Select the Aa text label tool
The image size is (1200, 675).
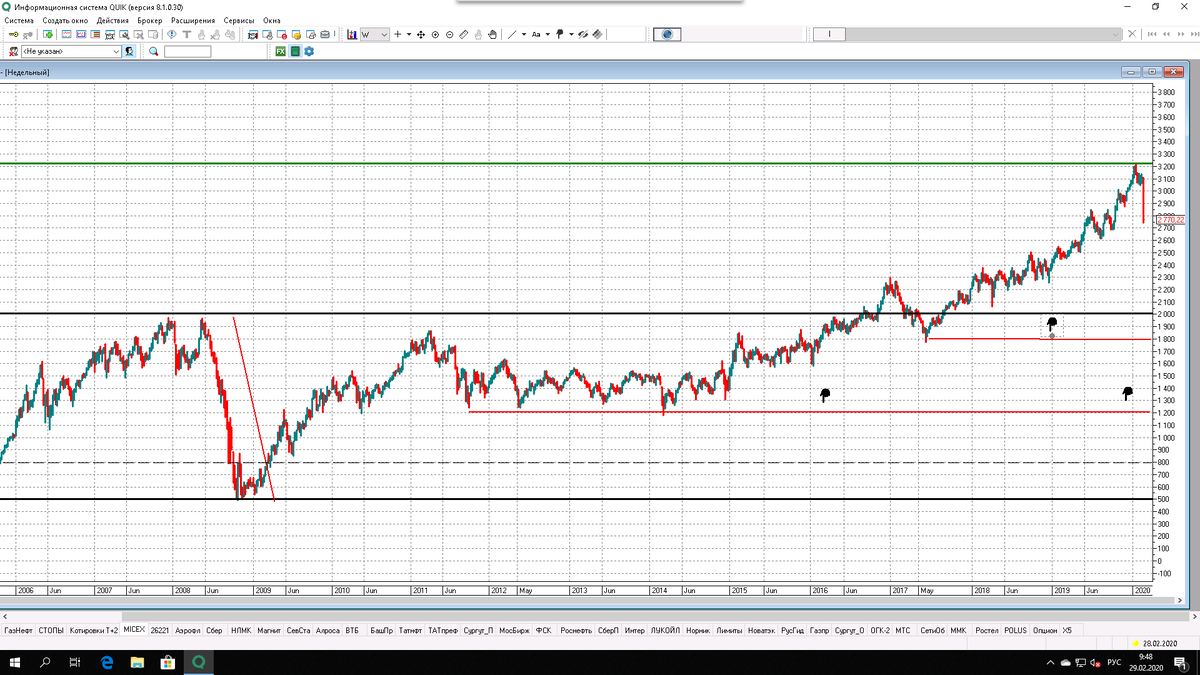coord(535,34)
